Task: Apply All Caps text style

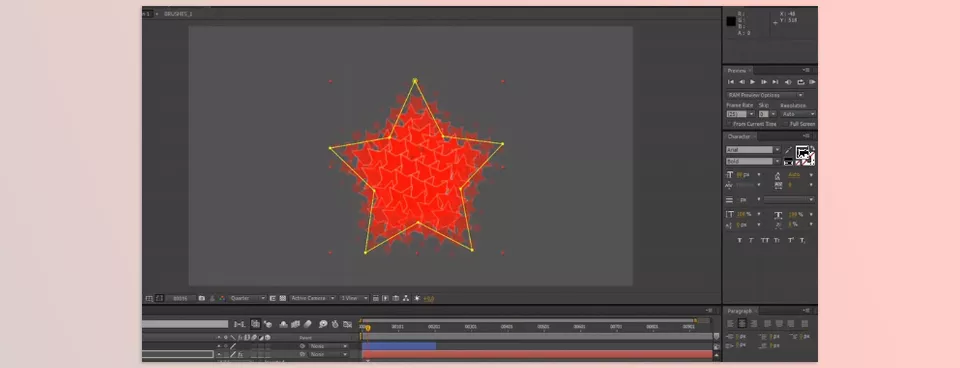Action: pos(764,240)
